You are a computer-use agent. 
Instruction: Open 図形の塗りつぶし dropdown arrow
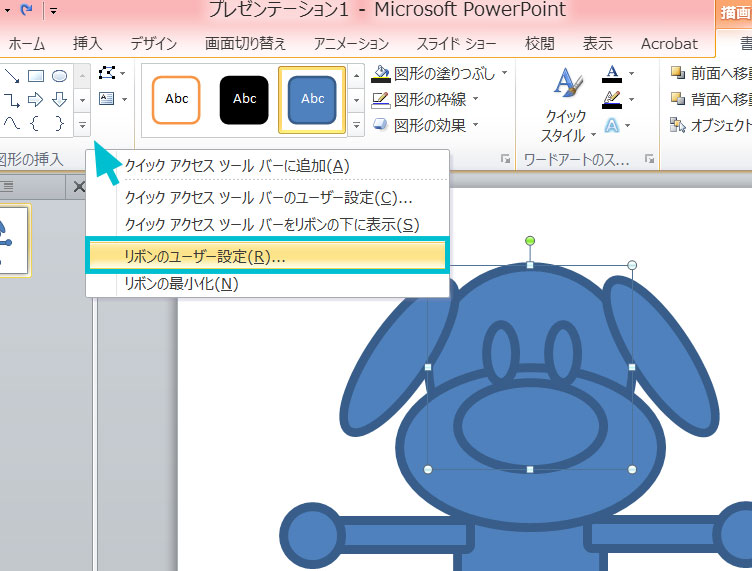click(x=505, y=73)
